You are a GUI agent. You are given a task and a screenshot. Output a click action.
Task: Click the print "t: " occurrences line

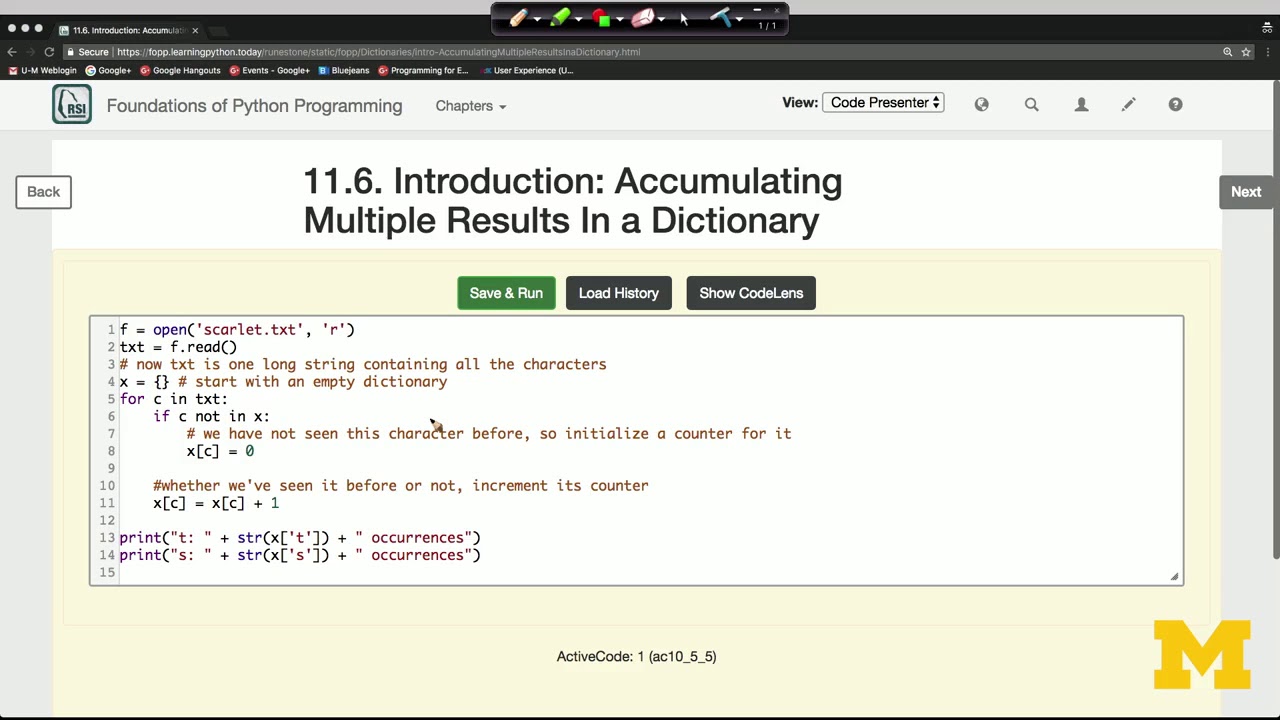(300, 538)
